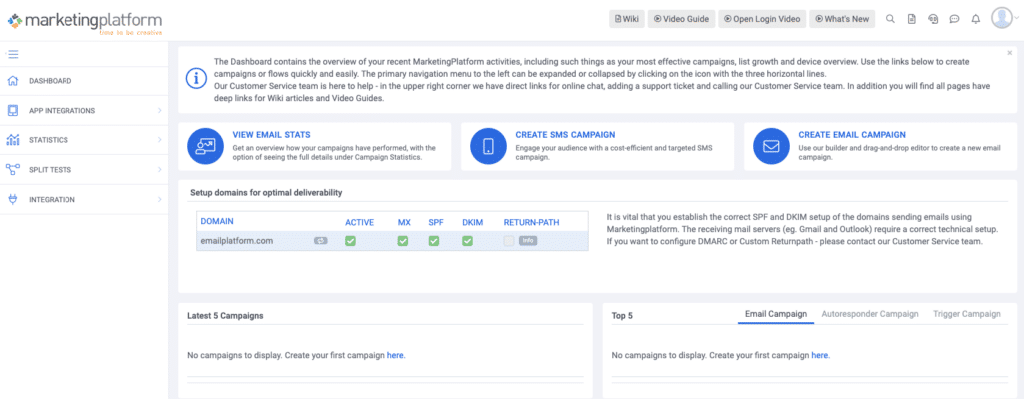
Task: Switch to the Autoresponder Campaign tab
Action: [x=870, y=314]
